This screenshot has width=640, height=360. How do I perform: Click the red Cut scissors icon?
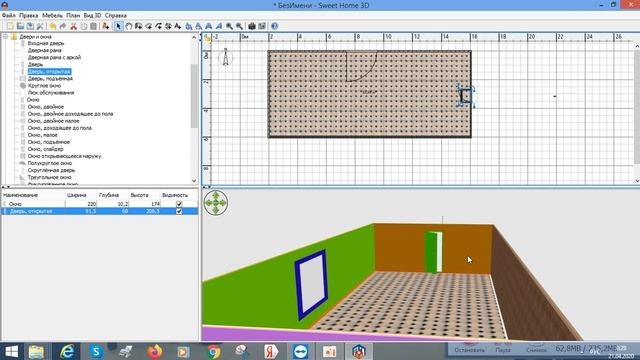pyautogui.click(x=73, y=26)
